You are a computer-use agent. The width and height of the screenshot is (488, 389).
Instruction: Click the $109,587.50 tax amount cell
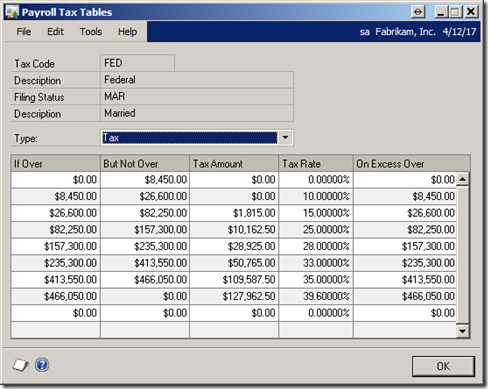pyautogui.click(x=234, y=280)
